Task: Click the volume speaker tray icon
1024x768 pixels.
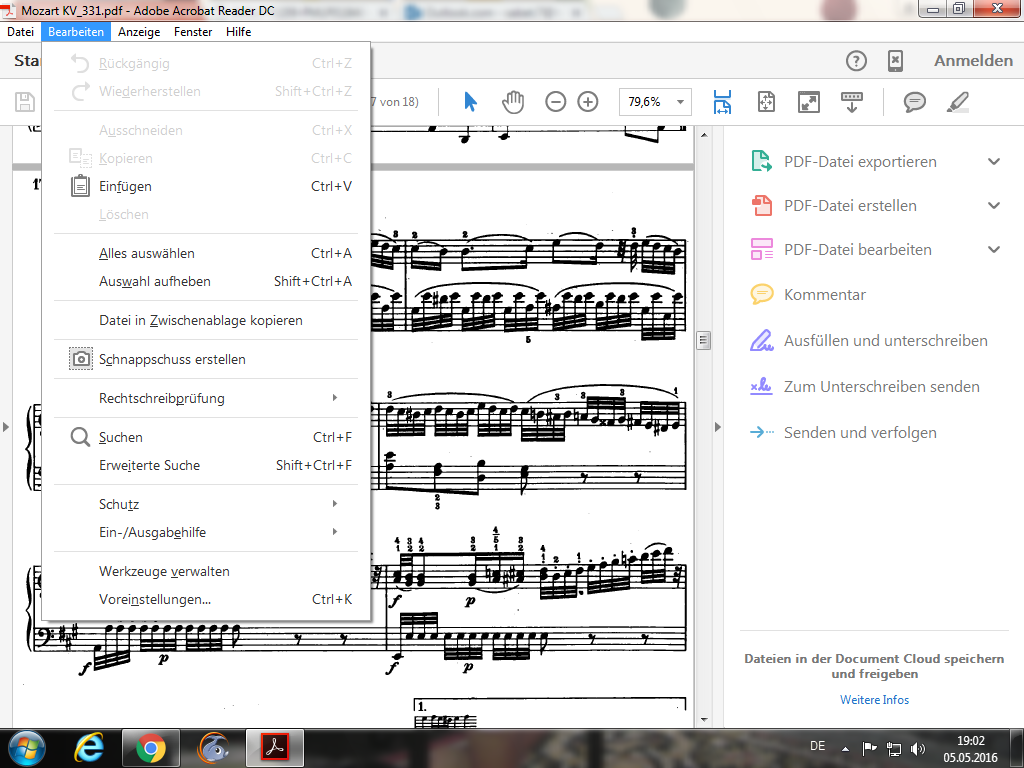Action: pos(918,748)
